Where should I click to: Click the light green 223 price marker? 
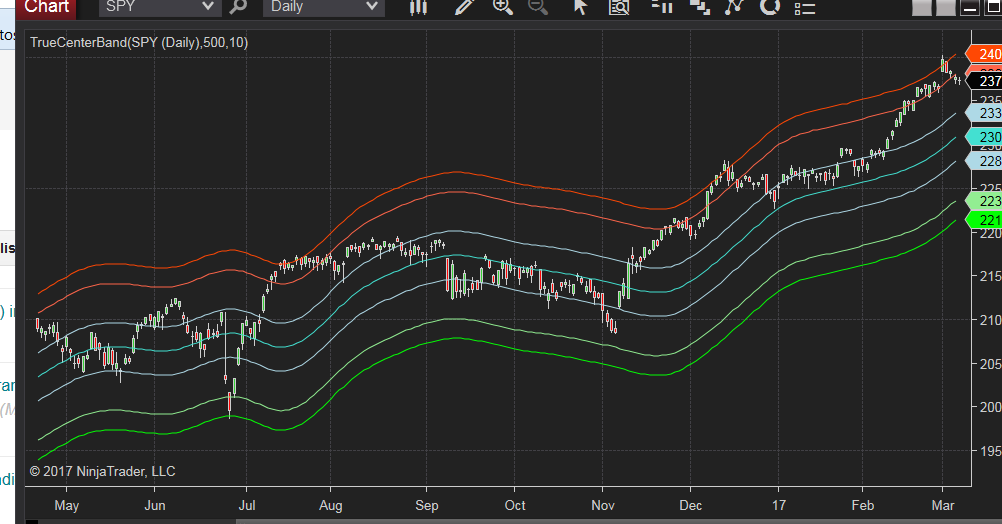pyautogui.click(x=985, y=201)
